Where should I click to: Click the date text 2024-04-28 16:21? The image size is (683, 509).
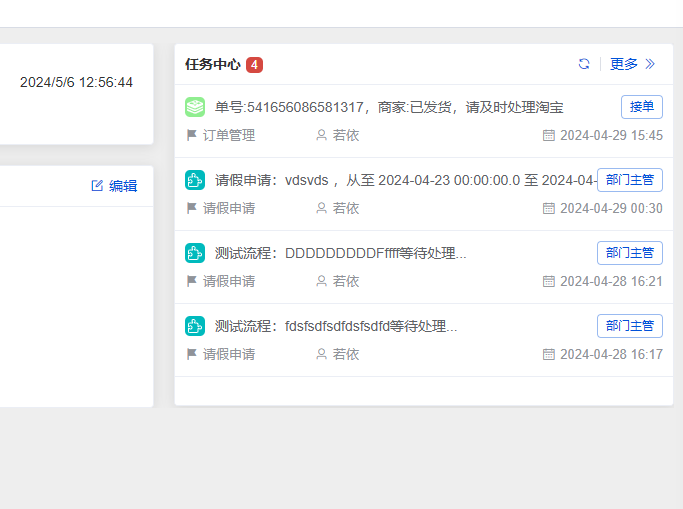[612, 282]
